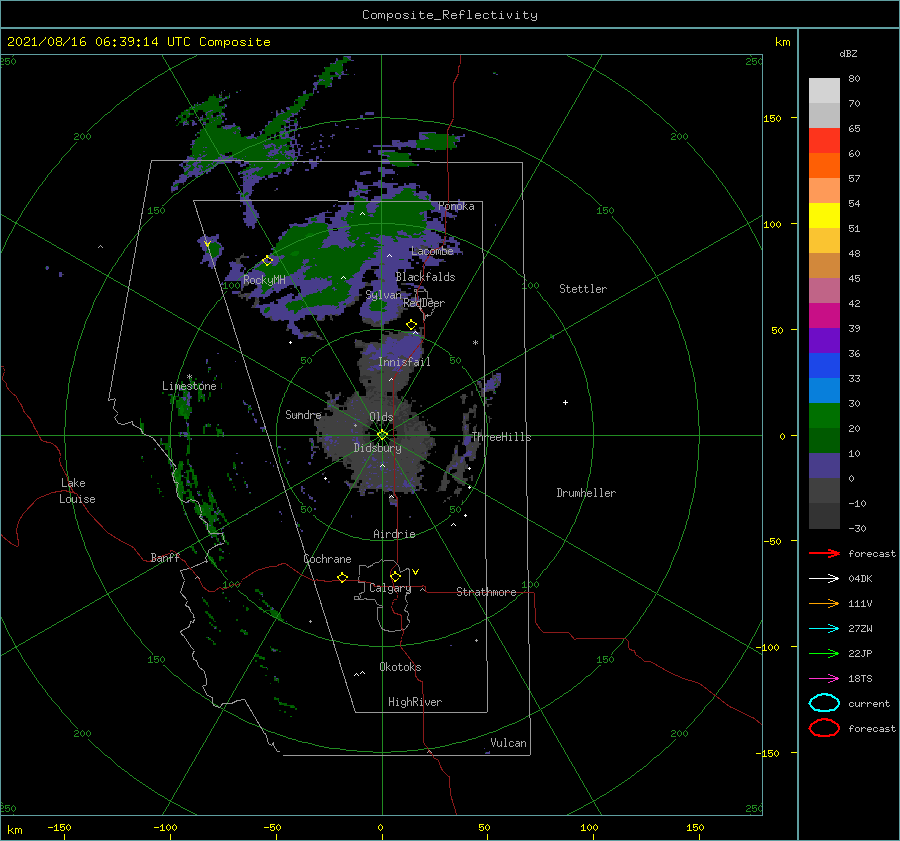Click the ThreeHills town label
Screen dimensions: 900x841
(x=501, y=437)
